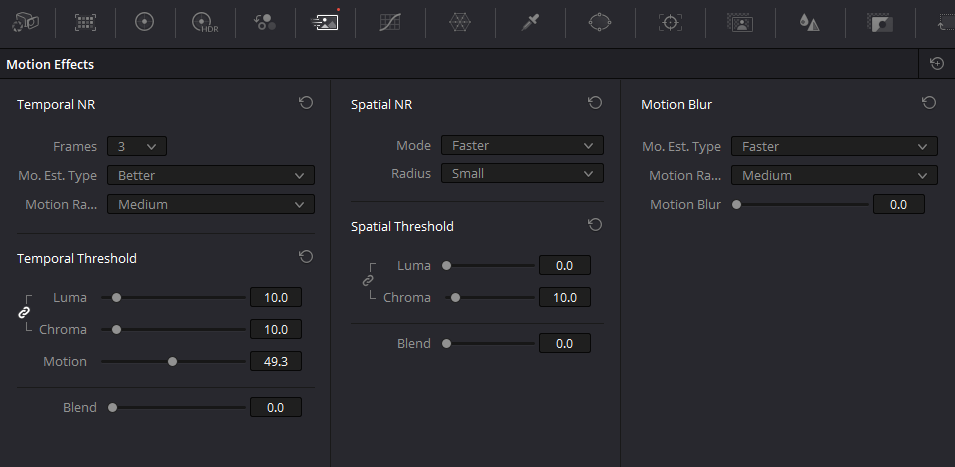The width and height of the screenshot is (955, 467).
Task: Select the Color Wheels palette icon
Action: (x=144, y=23)
